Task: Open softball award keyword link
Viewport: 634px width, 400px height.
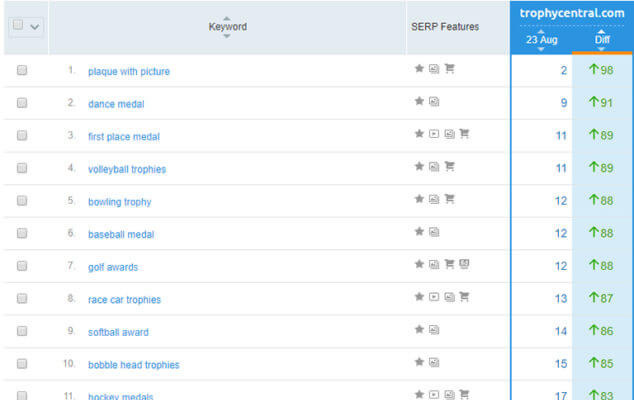Action: [118, 332]
